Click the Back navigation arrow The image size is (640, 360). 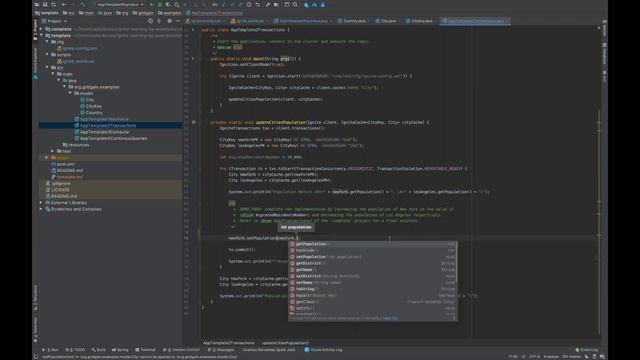tap(64, 4)
